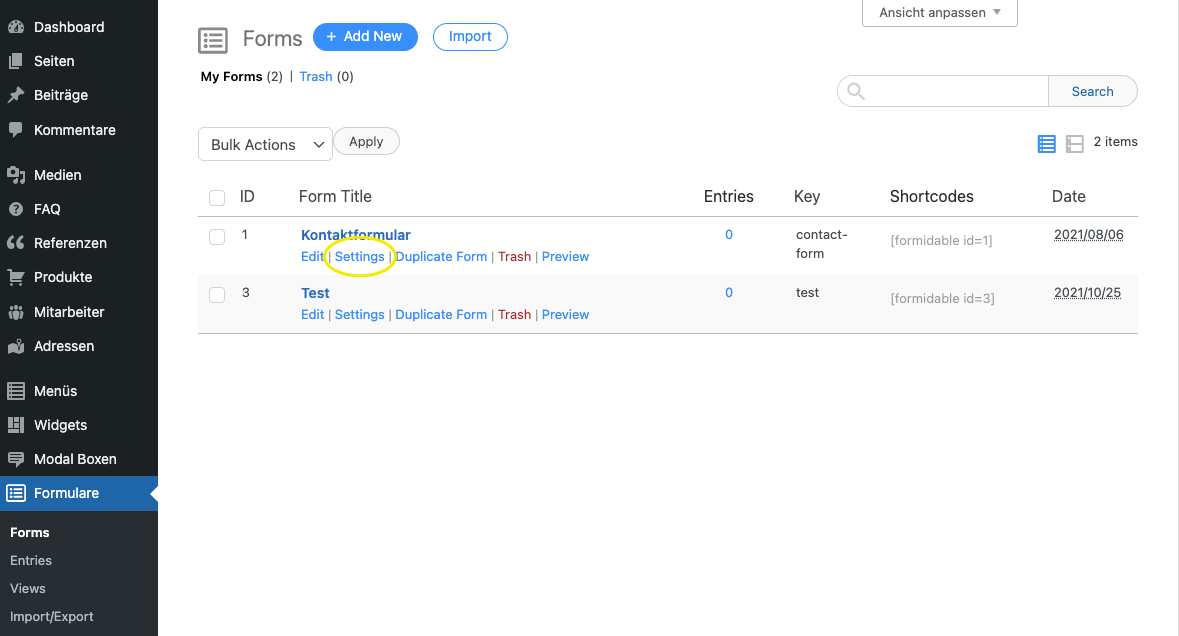1179x636 pixels.
Task: Open the Bulk Actions dropdown
Action: pyautogui.click(x=265, y=144)
